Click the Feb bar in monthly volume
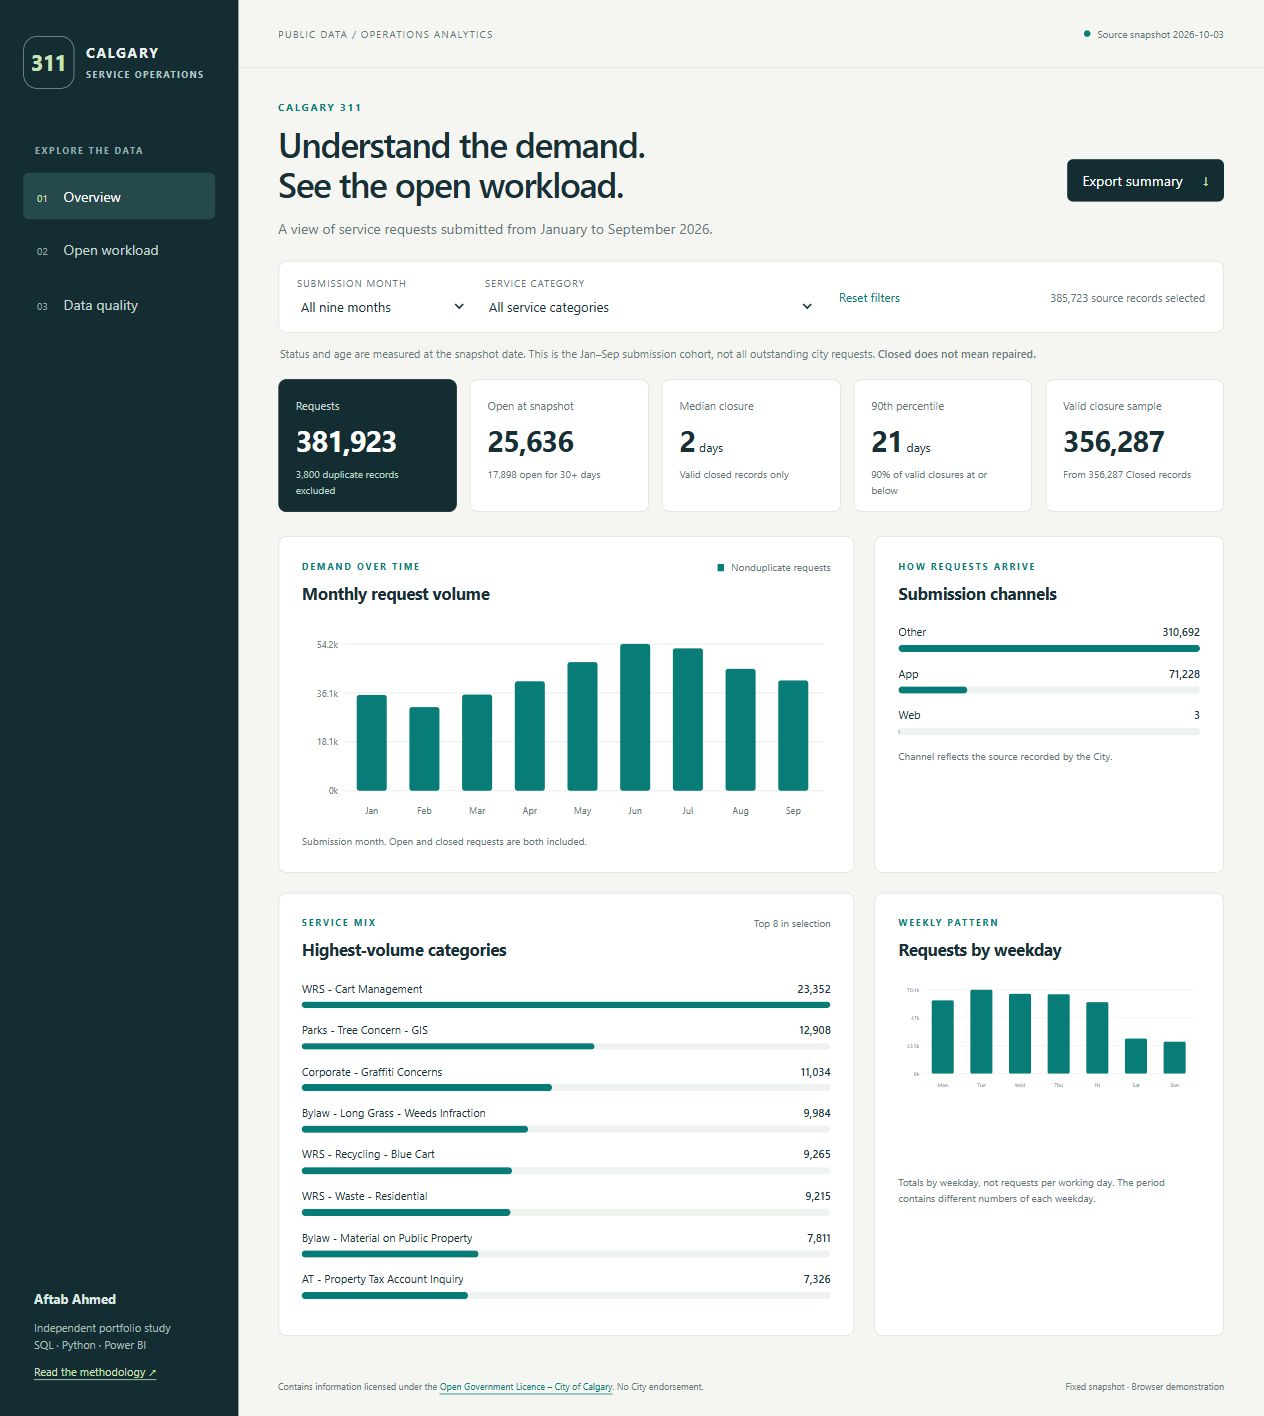Viewport: 1264px width, 1416px height. [x=424, y=749]
